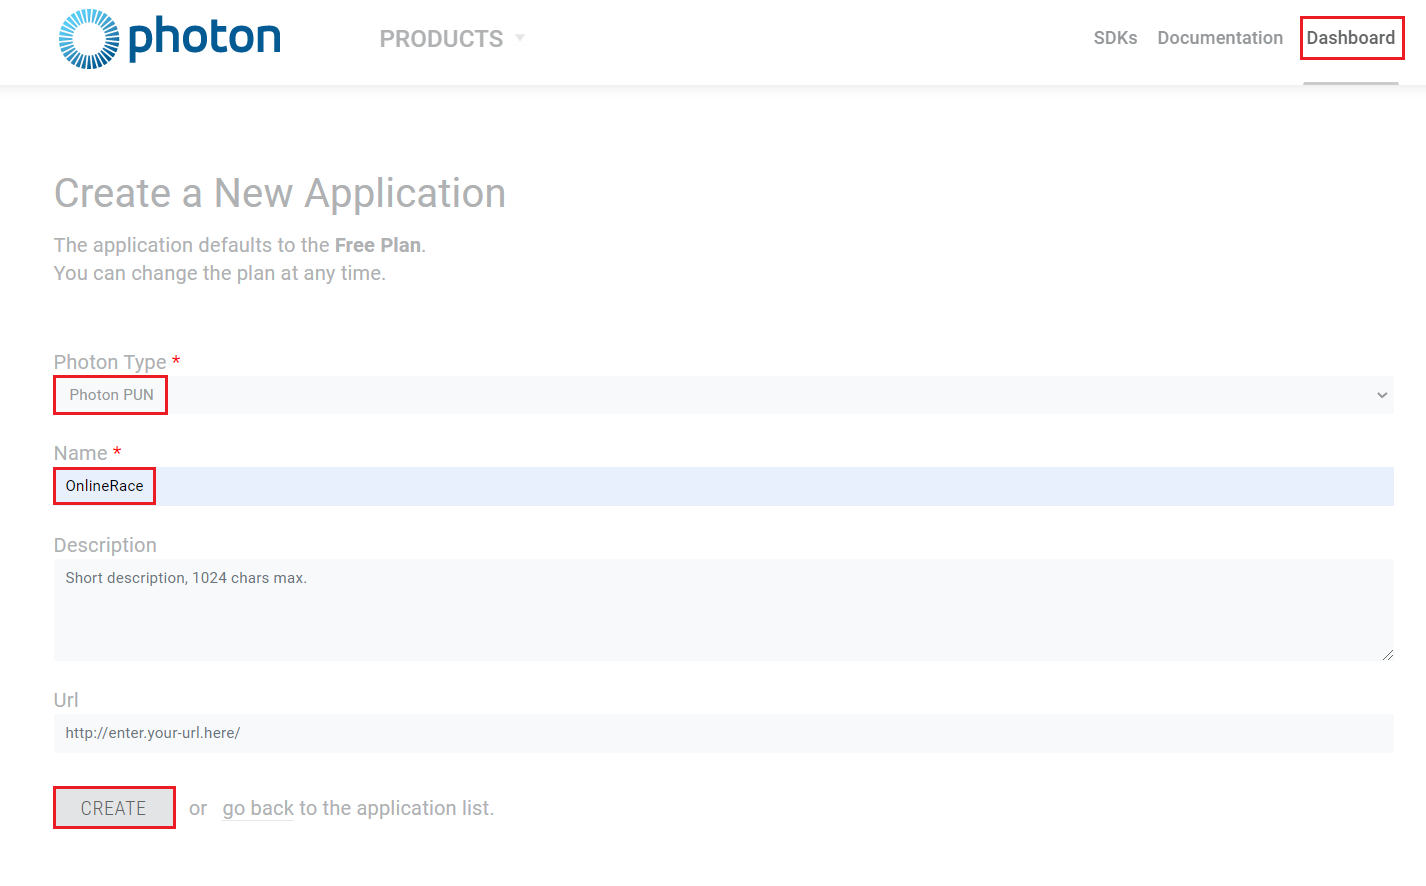Click the go back link

(257, 807)
